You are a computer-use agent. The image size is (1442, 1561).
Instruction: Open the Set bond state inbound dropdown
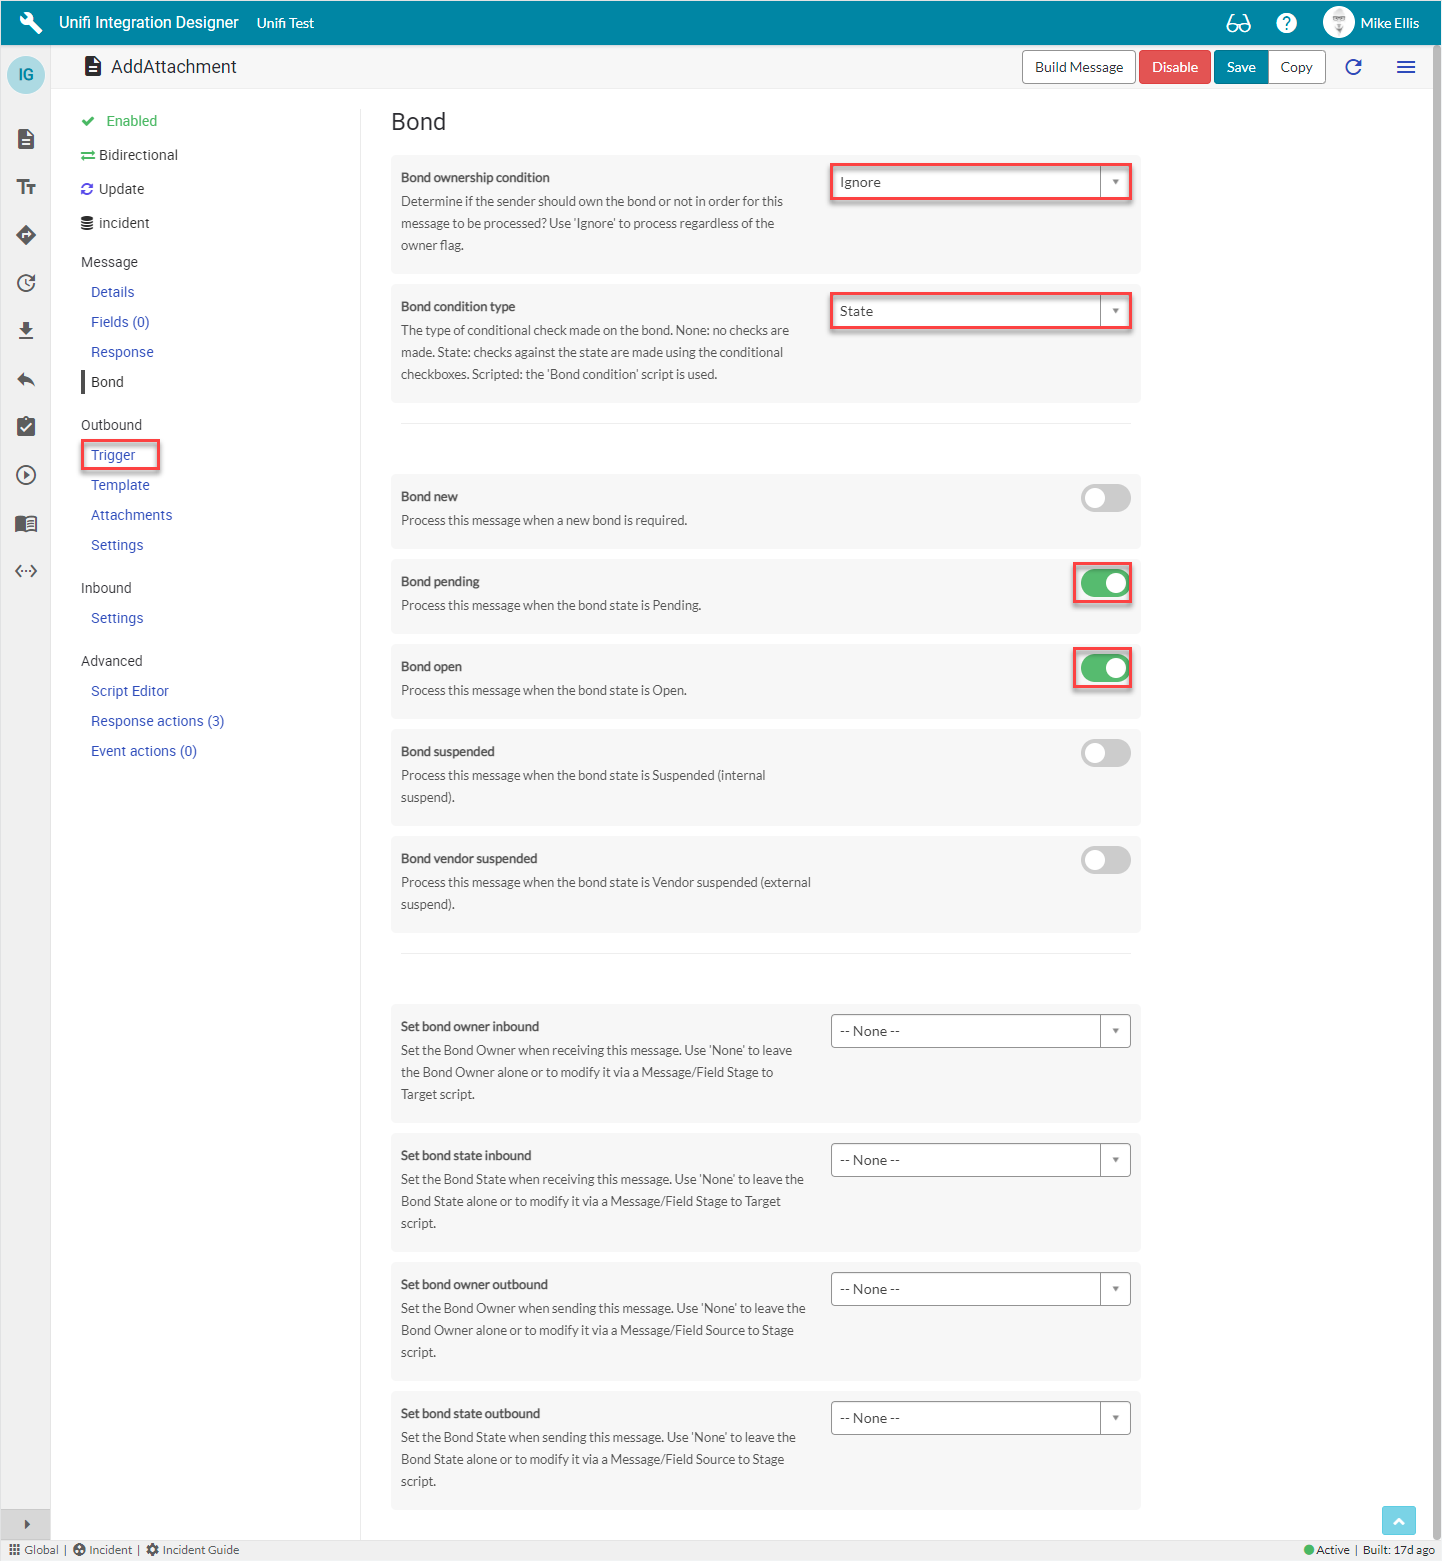tap(980, 1160)
